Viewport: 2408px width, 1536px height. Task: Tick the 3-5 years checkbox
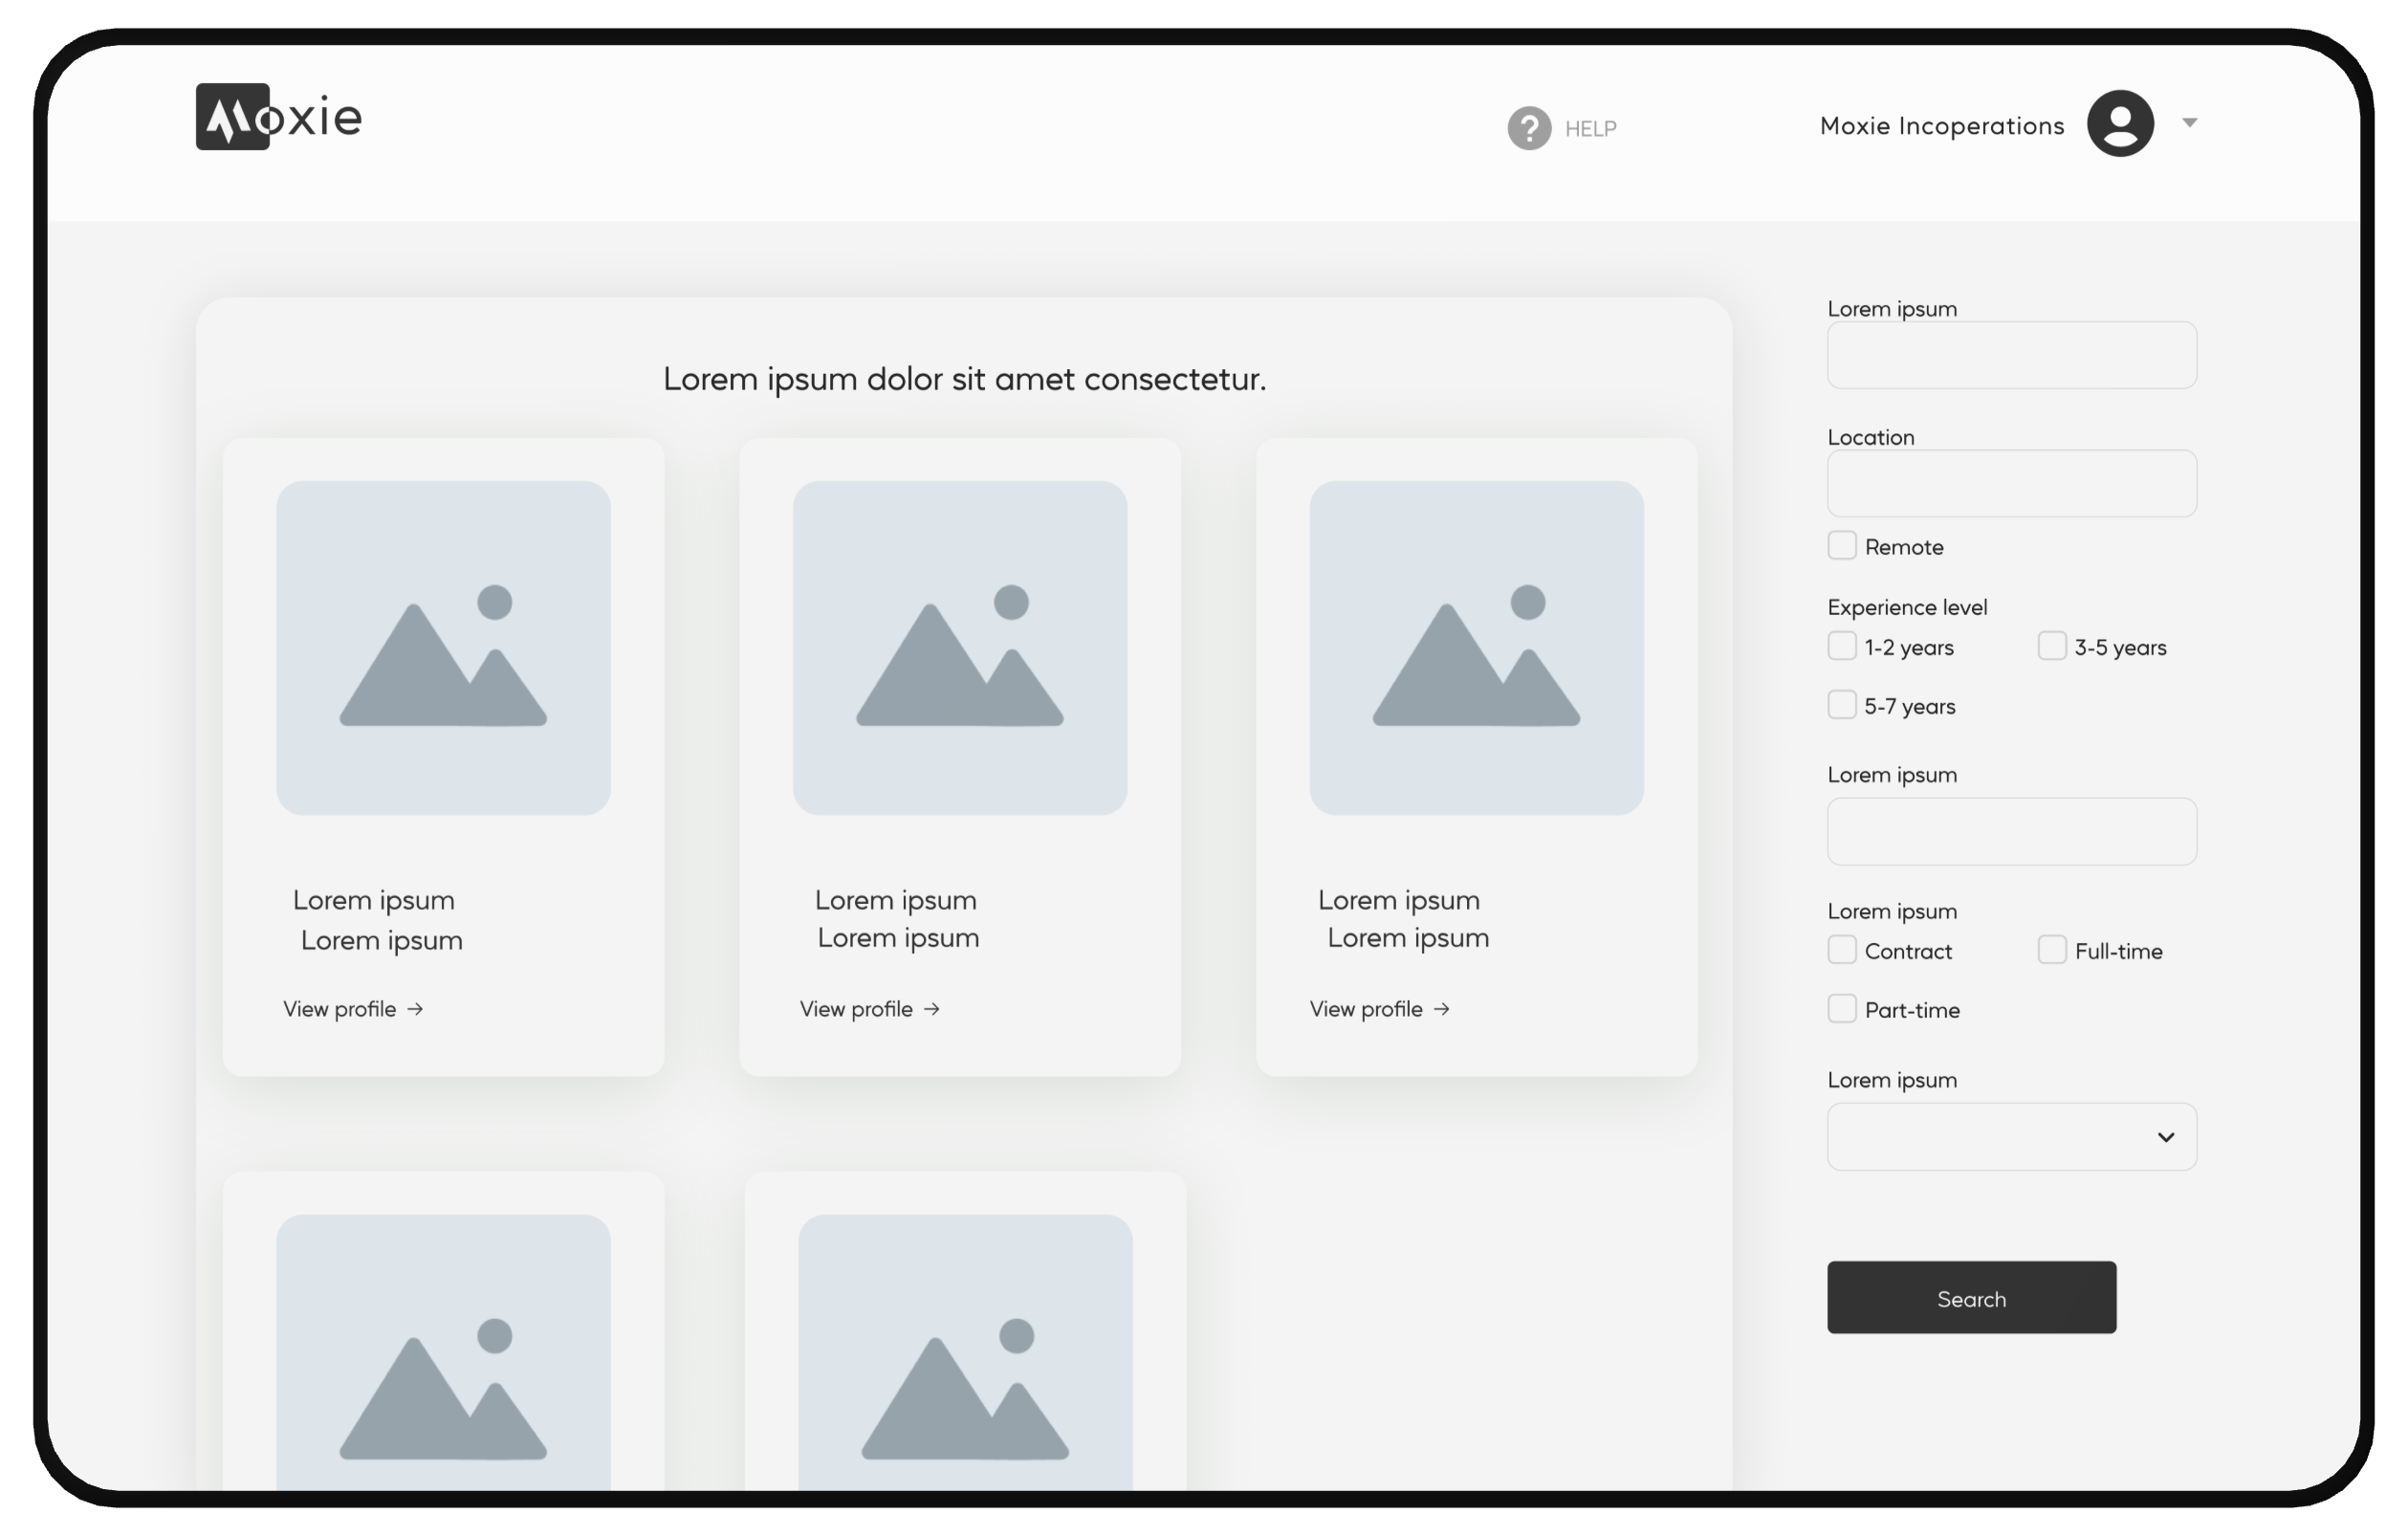(x=2051, y=646)
